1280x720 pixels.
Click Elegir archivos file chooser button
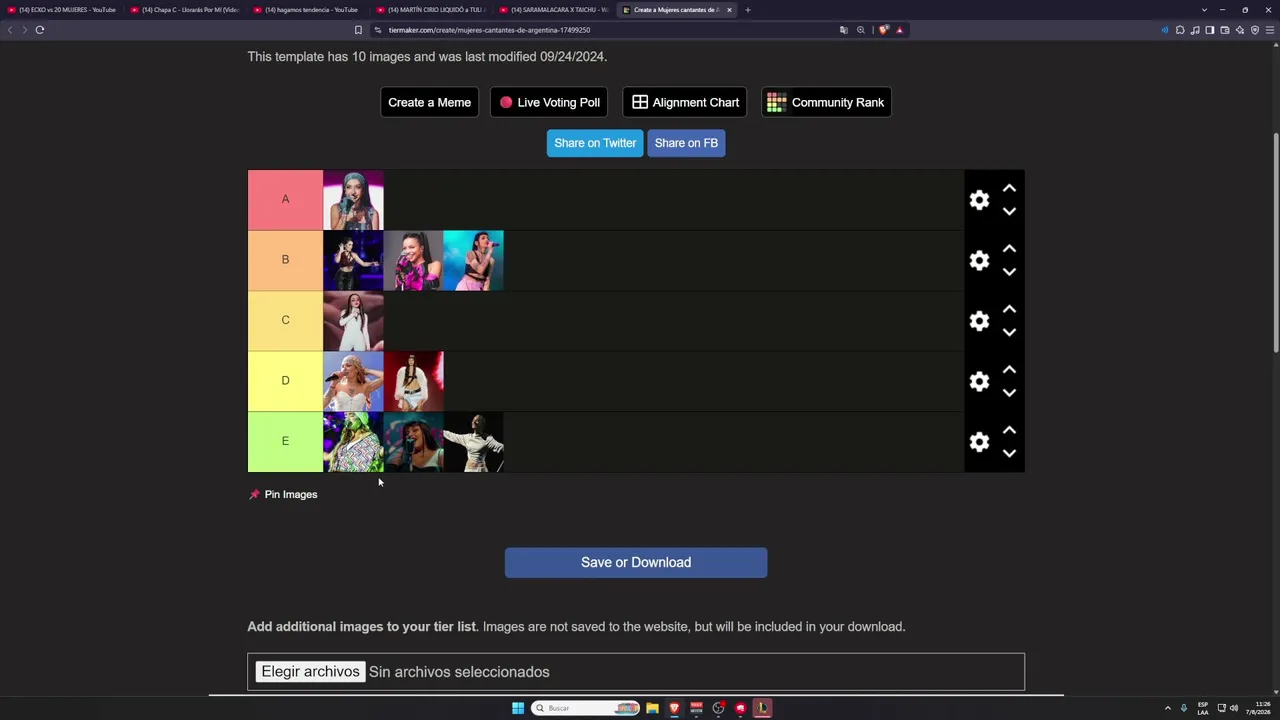click(310, 672)
